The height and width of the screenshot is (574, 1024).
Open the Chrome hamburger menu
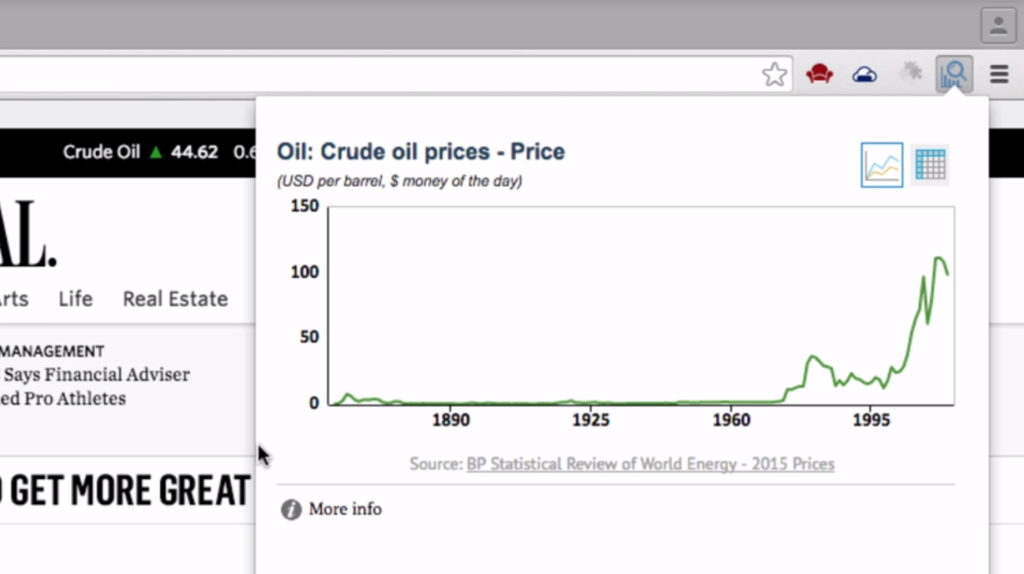tap(999, 74)
